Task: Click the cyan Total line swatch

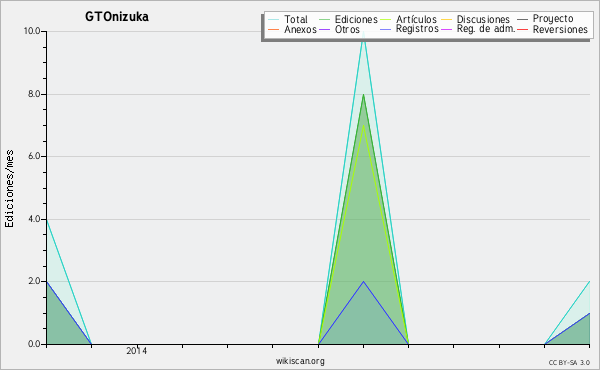Action: point(274,19)
